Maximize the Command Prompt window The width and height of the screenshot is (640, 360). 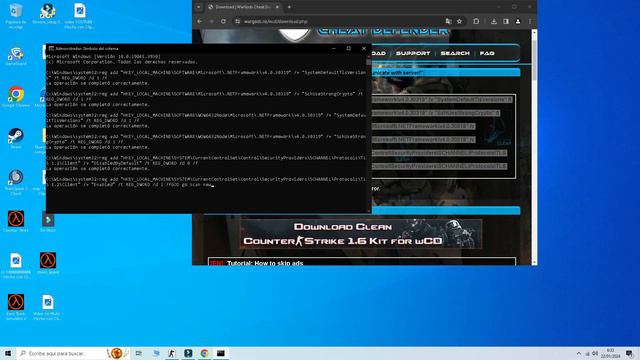[349, 48]
